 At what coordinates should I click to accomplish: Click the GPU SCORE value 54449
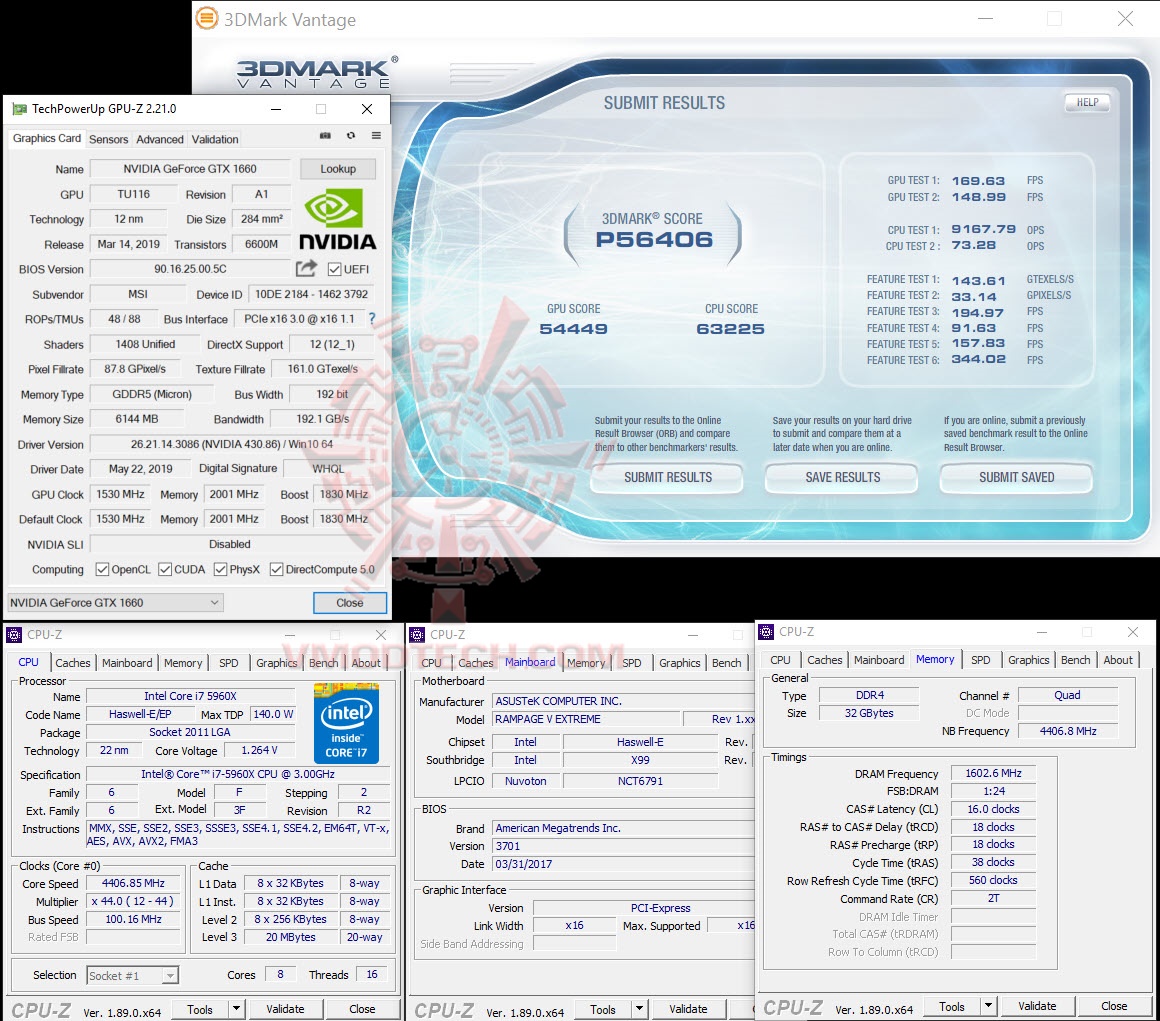pyautogui.click(x=573, y=328)
